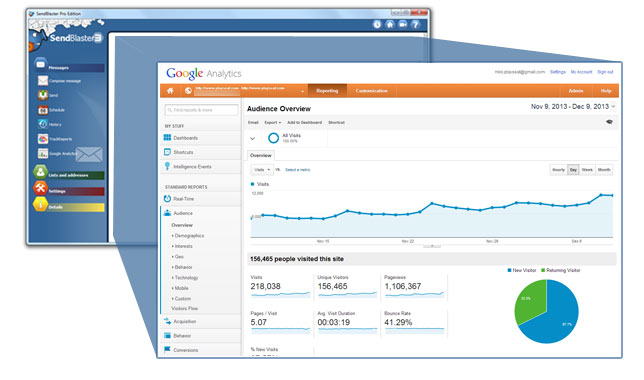The image size is (644, 380).
Task: Click Add to Dashboard button
Action: pos(304,122)
